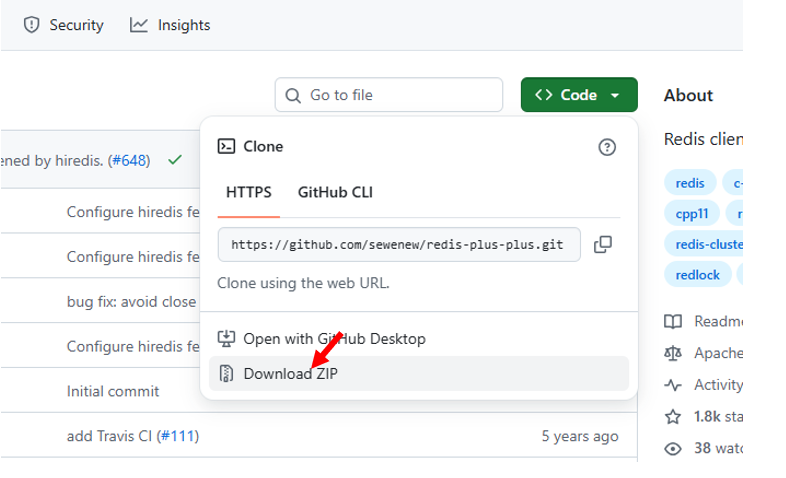
Task: Click the license scales icon
Action: [x=673, y=353]
